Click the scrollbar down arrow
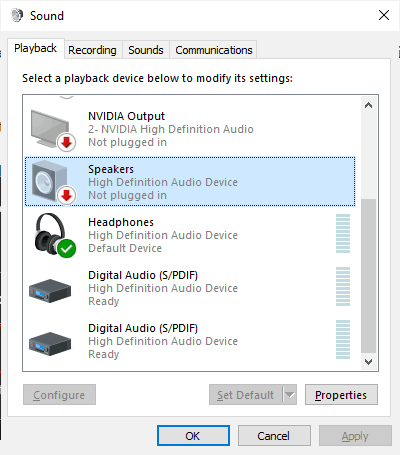Image resolution: width=400 pixels, height=455 pixels. tap(368, 361)
